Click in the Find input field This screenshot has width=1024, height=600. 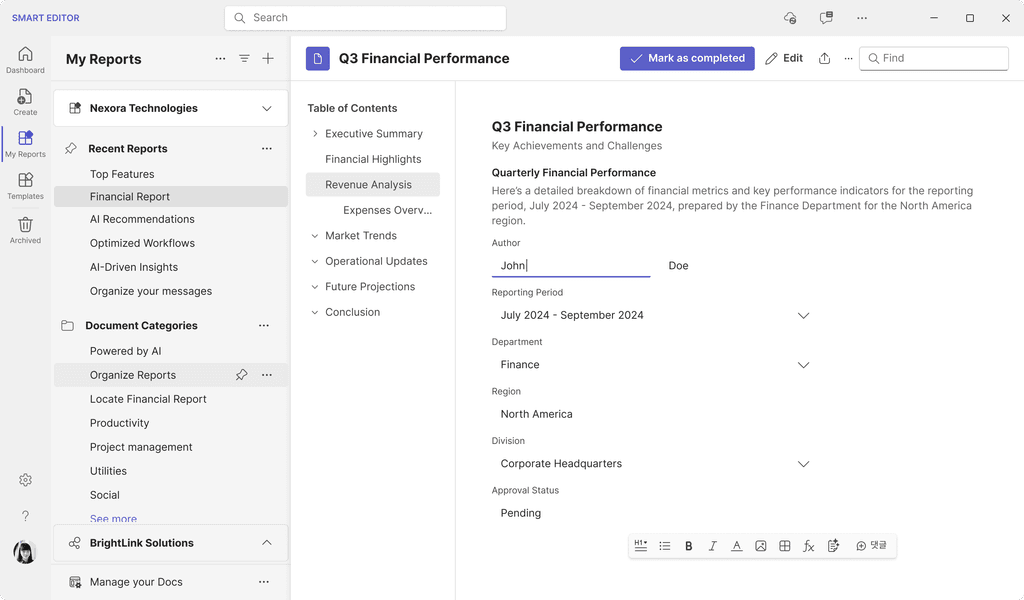click(940, 59)
